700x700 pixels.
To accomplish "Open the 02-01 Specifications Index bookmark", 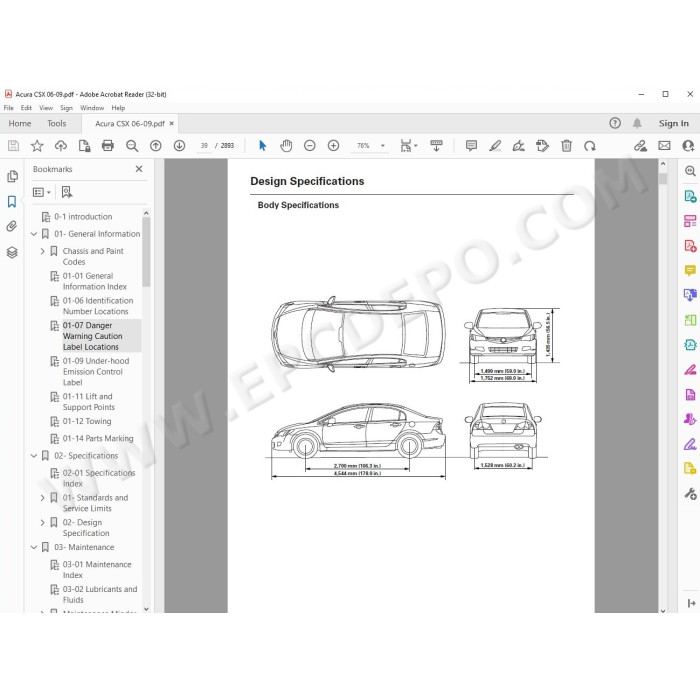I will click(99, 478).
